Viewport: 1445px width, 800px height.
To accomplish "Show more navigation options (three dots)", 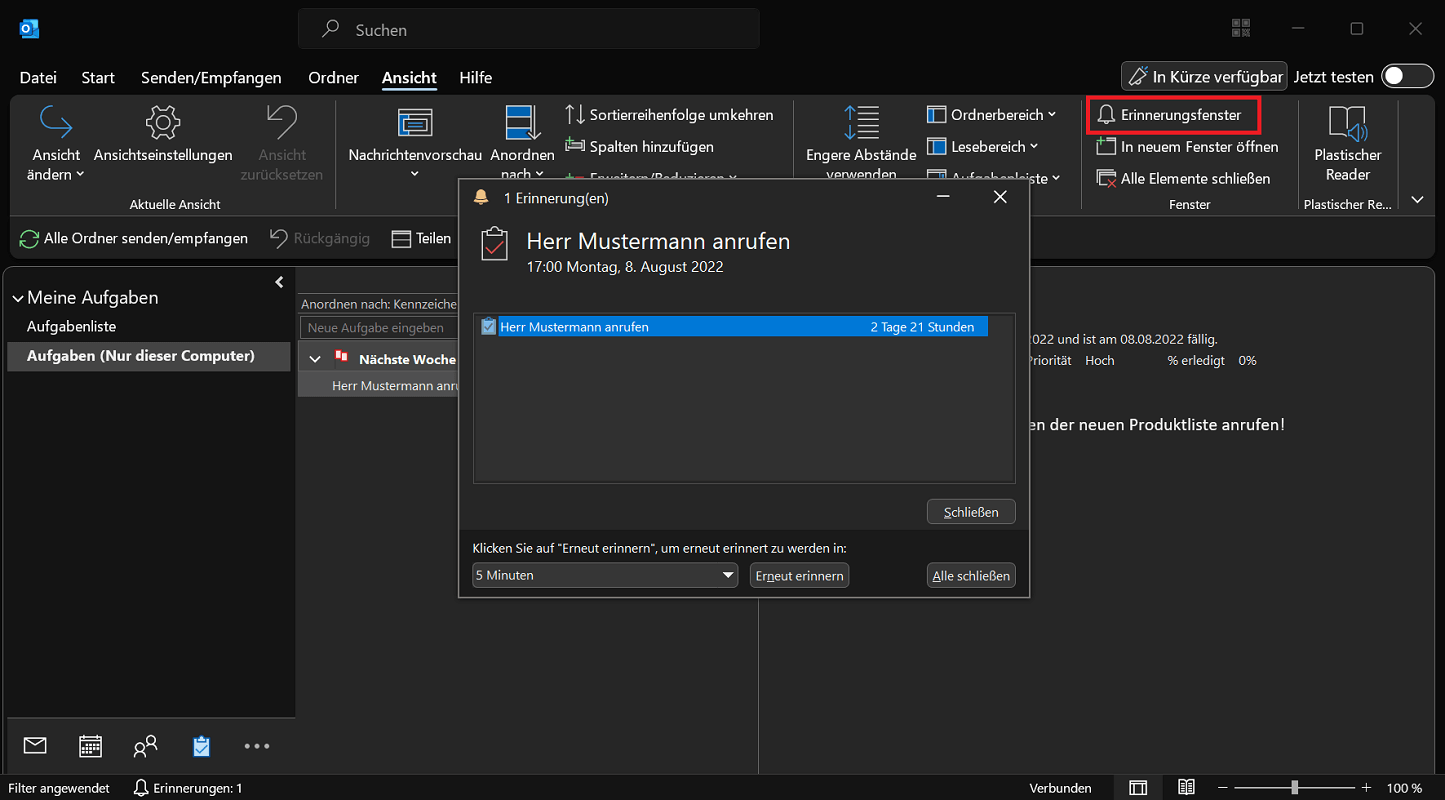I will tap(257, 746).
